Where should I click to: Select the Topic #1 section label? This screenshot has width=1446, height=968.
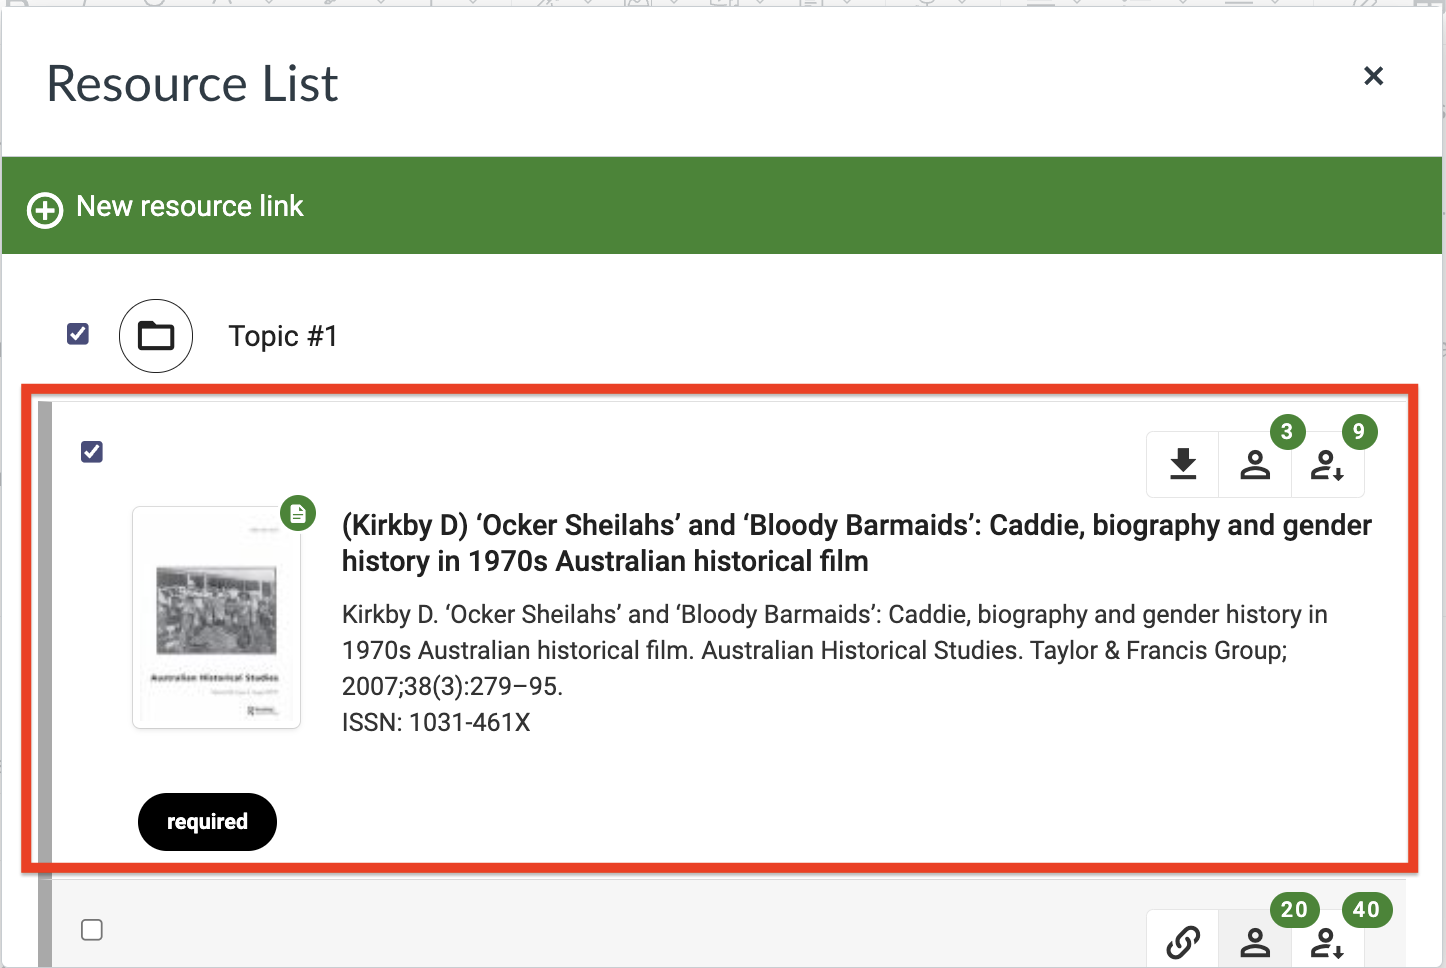click(283, 336)
